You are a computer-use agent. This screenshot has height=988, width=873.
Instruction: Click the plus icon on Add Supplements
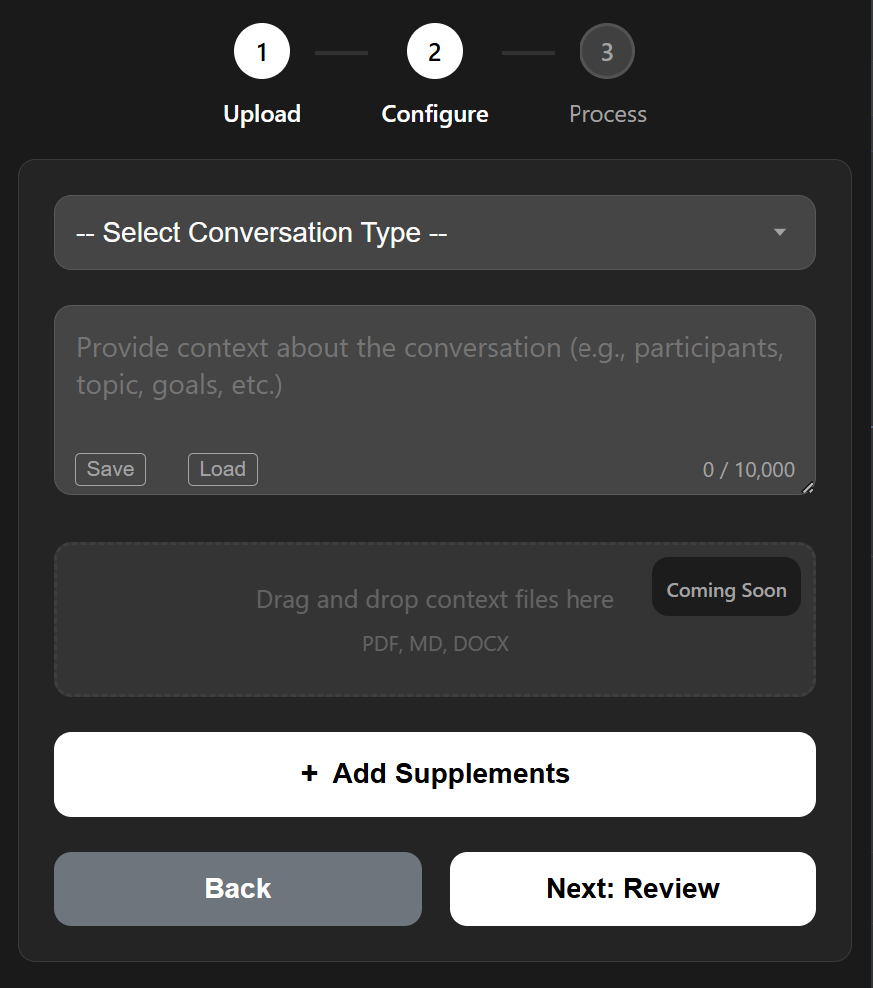pos(309,773)
